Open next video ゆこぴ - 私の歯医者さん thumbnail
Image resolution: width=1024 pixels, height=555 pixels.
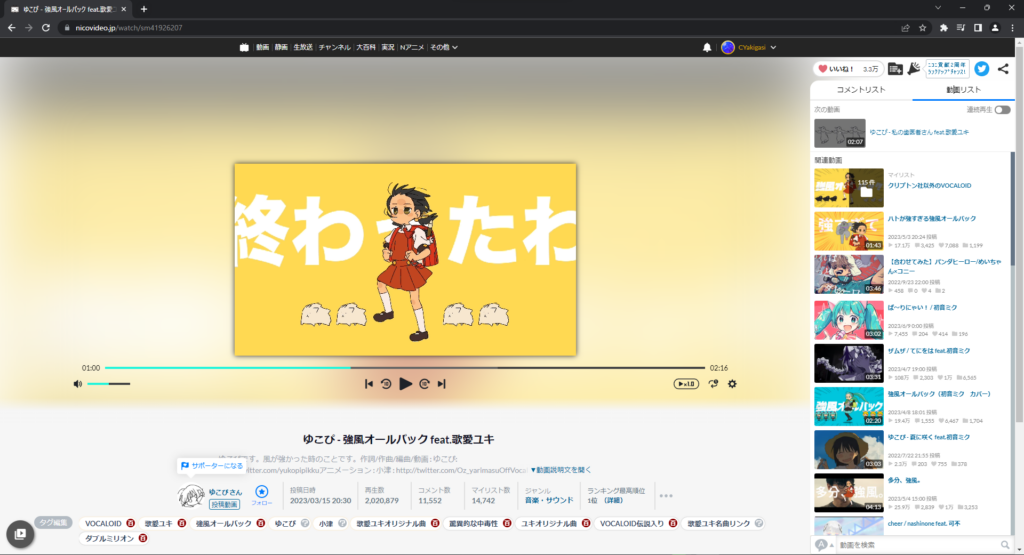(839, 133)
